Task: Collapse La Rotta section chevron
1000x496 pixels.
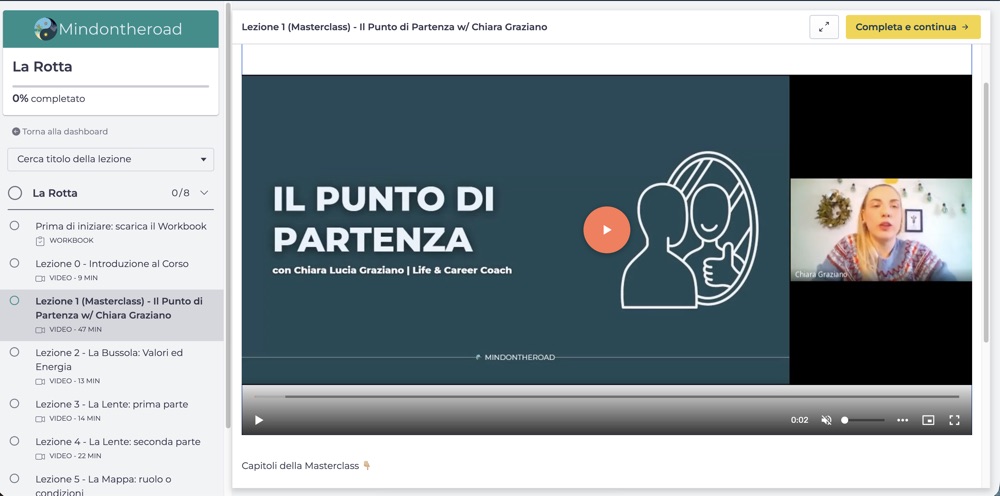Action: pos(204,193)
